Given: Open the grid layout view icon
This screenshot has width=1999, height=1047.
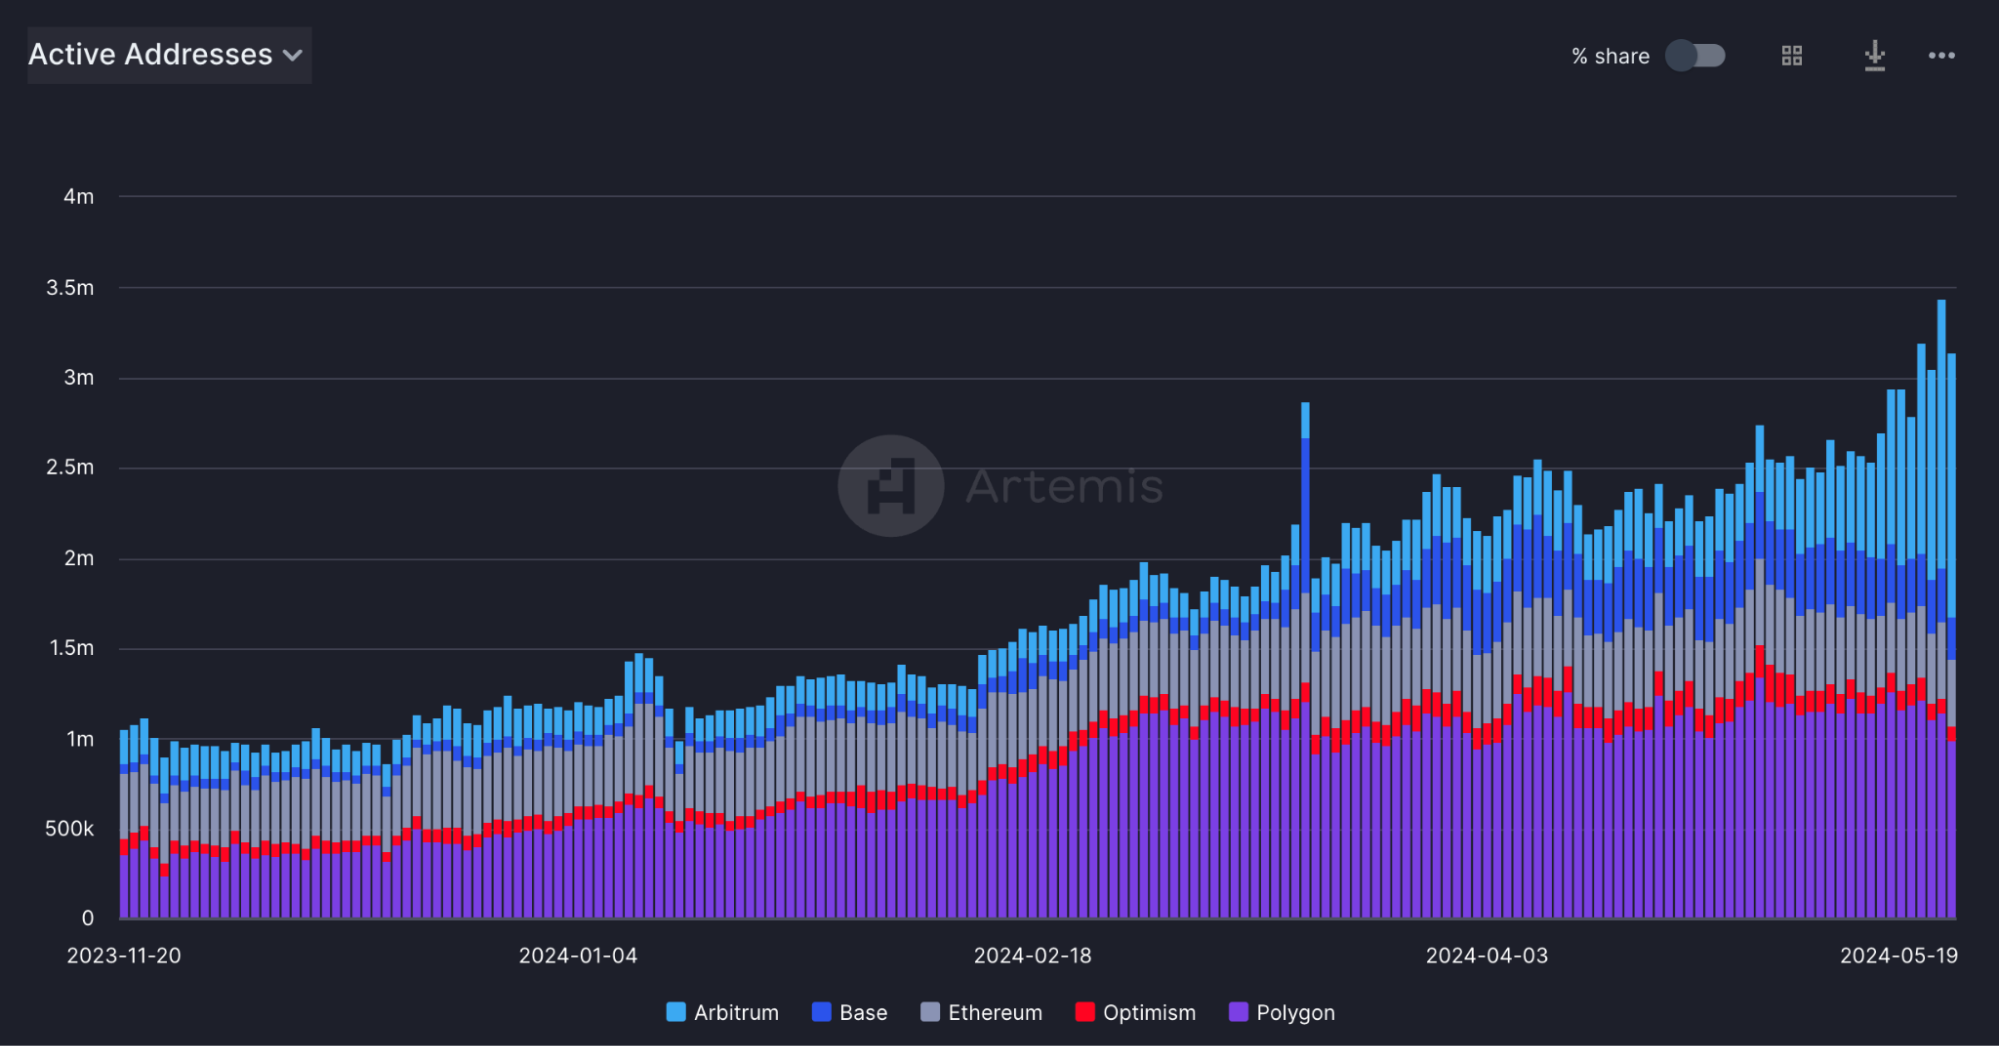Looking at the screenshot, I should tap(1792, 56).
